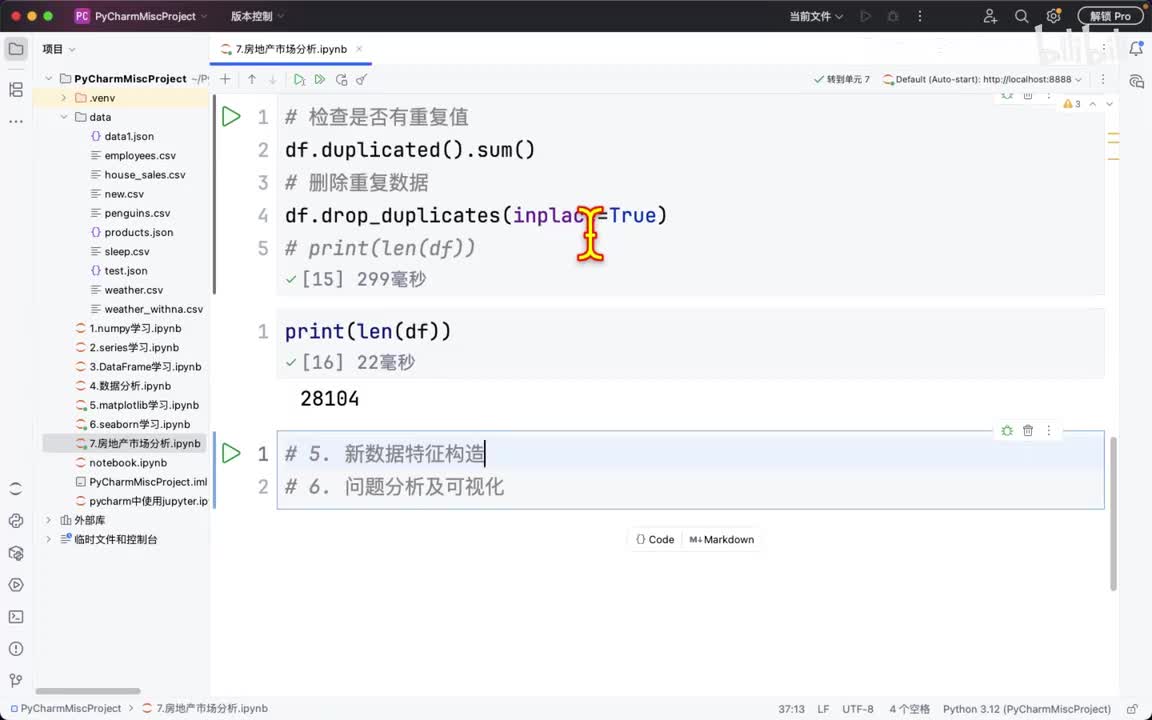This screenshot has height=720, width=1152.
Task: Open 当前文件 run configuration dropdown
Action: [x=816, y=16]
